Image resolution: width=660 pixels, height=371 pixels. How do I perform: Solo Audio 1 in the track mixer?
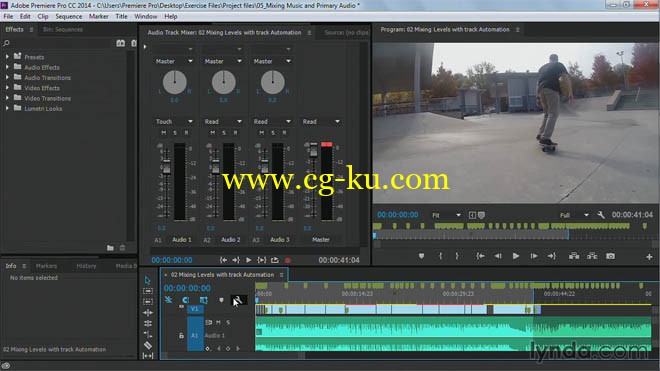(x=175, y=133)
